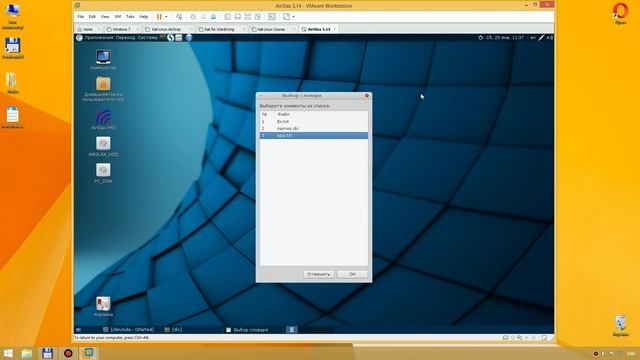This screenshot has width=640, height=360.
Task: Open the PC_DISK drive icon
Action: coord(103,173)
